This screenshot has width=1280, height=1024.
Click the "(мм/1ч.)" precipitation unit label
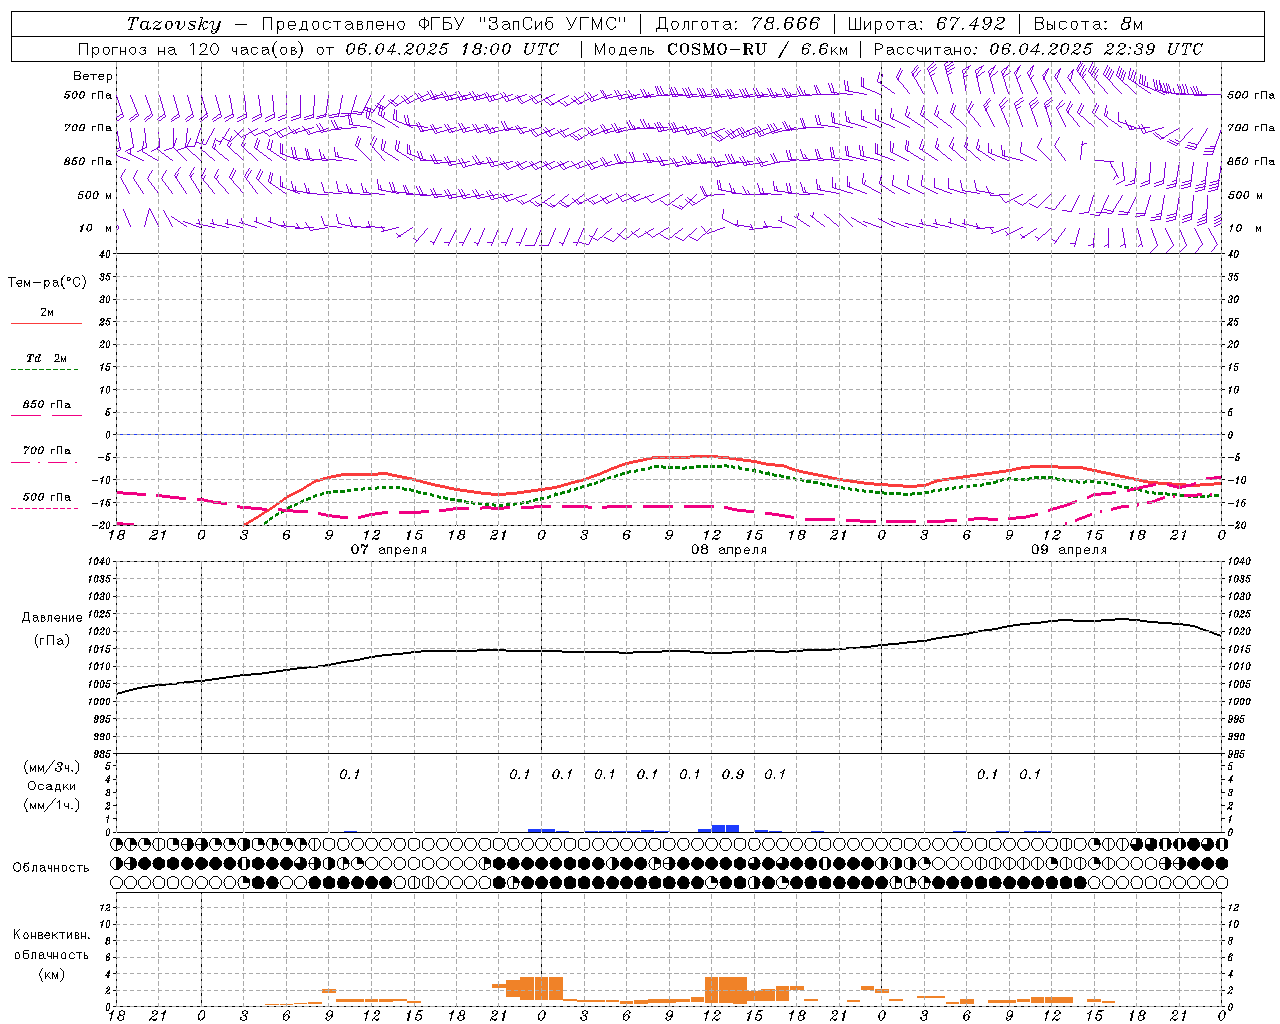(x=52, y=805)
